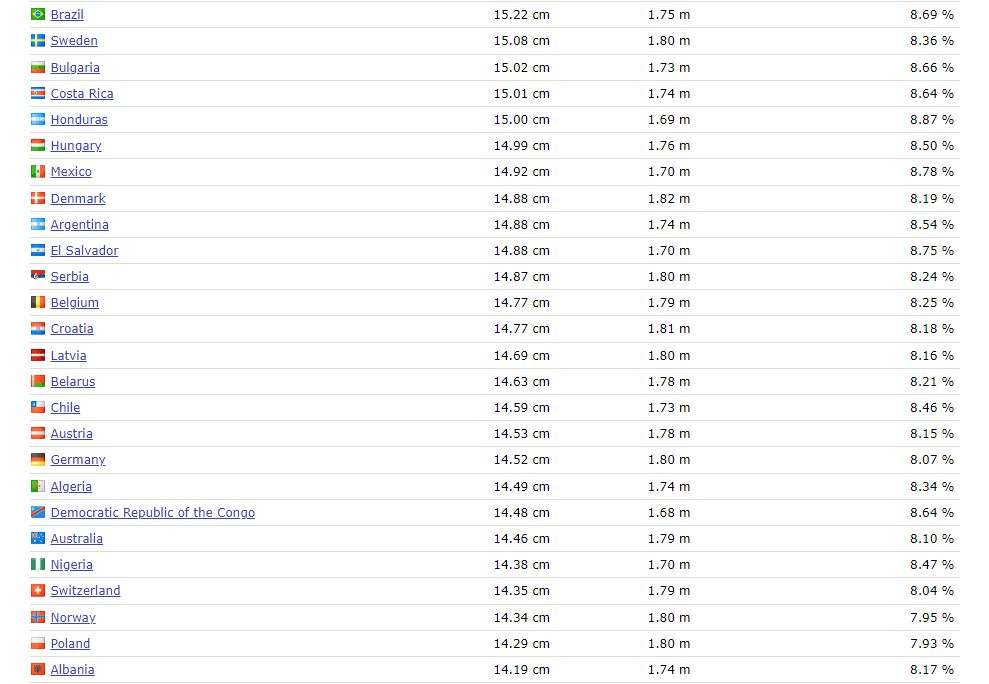This screenshot has height=684, width=989.
Task: Click the Poland link
Action: (x=70, y=644)
